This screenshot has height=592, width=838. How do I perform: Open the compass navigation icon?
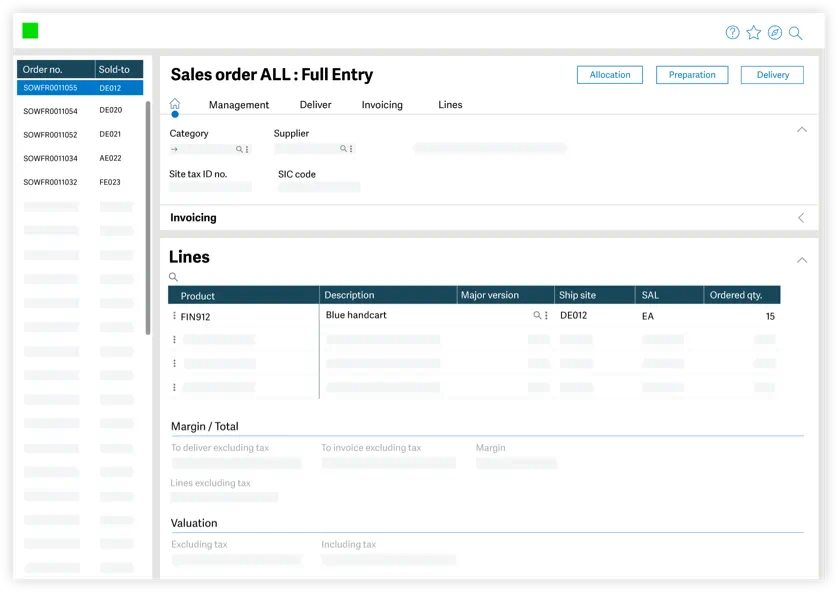tap(774, 33)
